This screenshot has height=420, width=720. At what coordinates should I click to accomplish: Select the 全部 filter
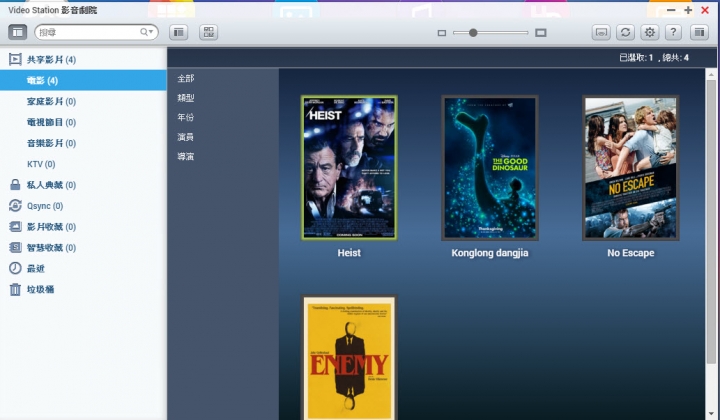click(x=186, y=78)
